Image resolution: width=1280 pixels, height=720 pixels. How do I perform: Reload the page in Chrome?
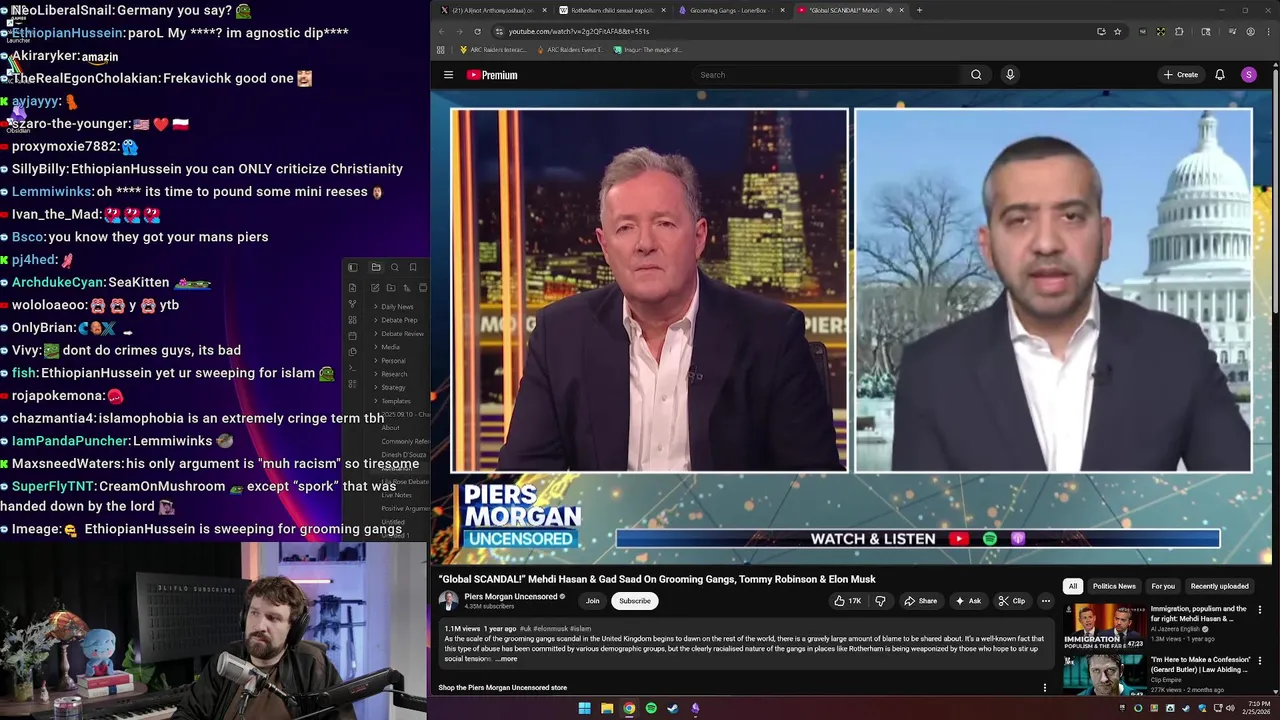point(477,31)
